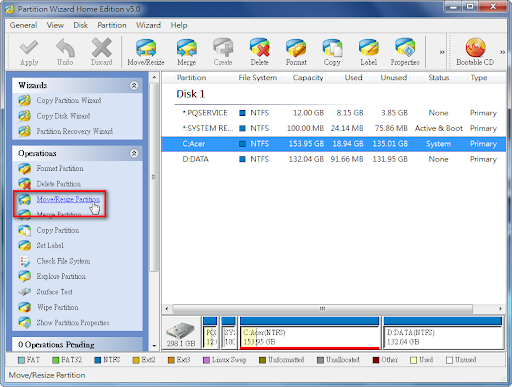Launch Copy Partition Wizard
This screenshot has width=512, height=387.
(x=69, y=100)
